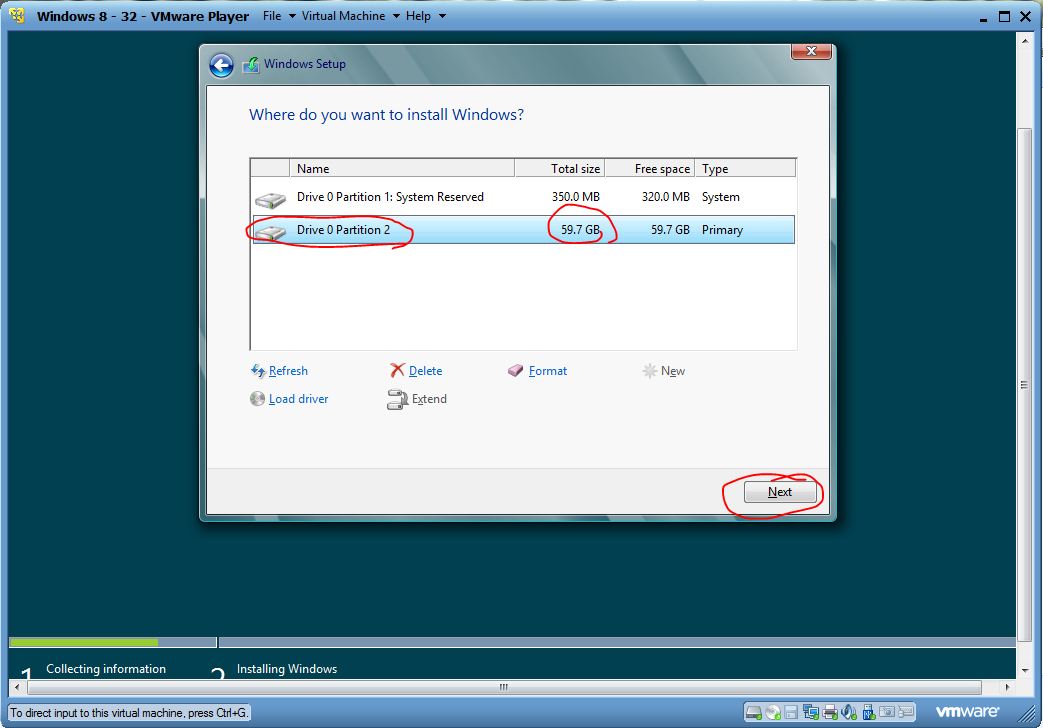
Task: Click the Next button
Action: click(780, 492)
